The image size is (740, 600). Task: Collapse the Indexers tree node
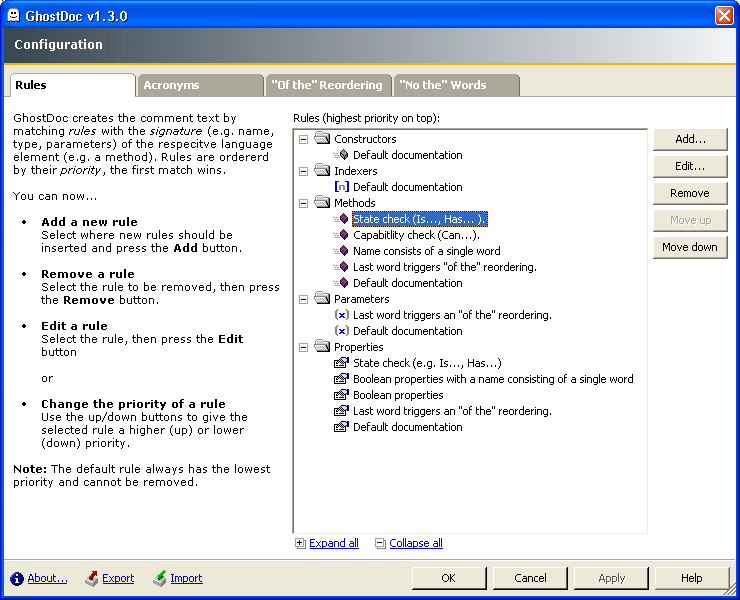(303, 171)
